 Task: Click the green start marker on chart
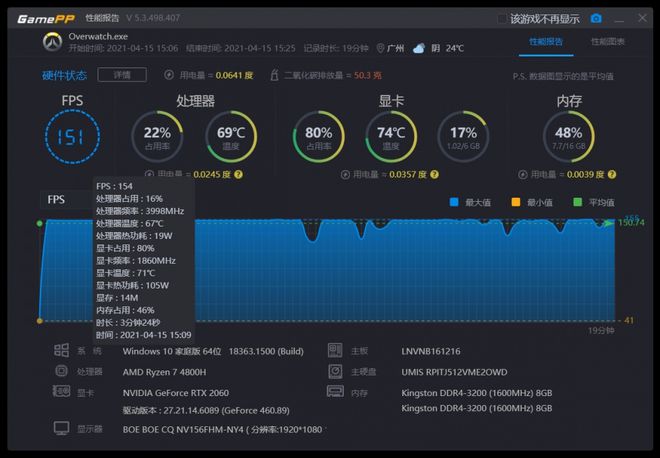(x=40, y=223)
